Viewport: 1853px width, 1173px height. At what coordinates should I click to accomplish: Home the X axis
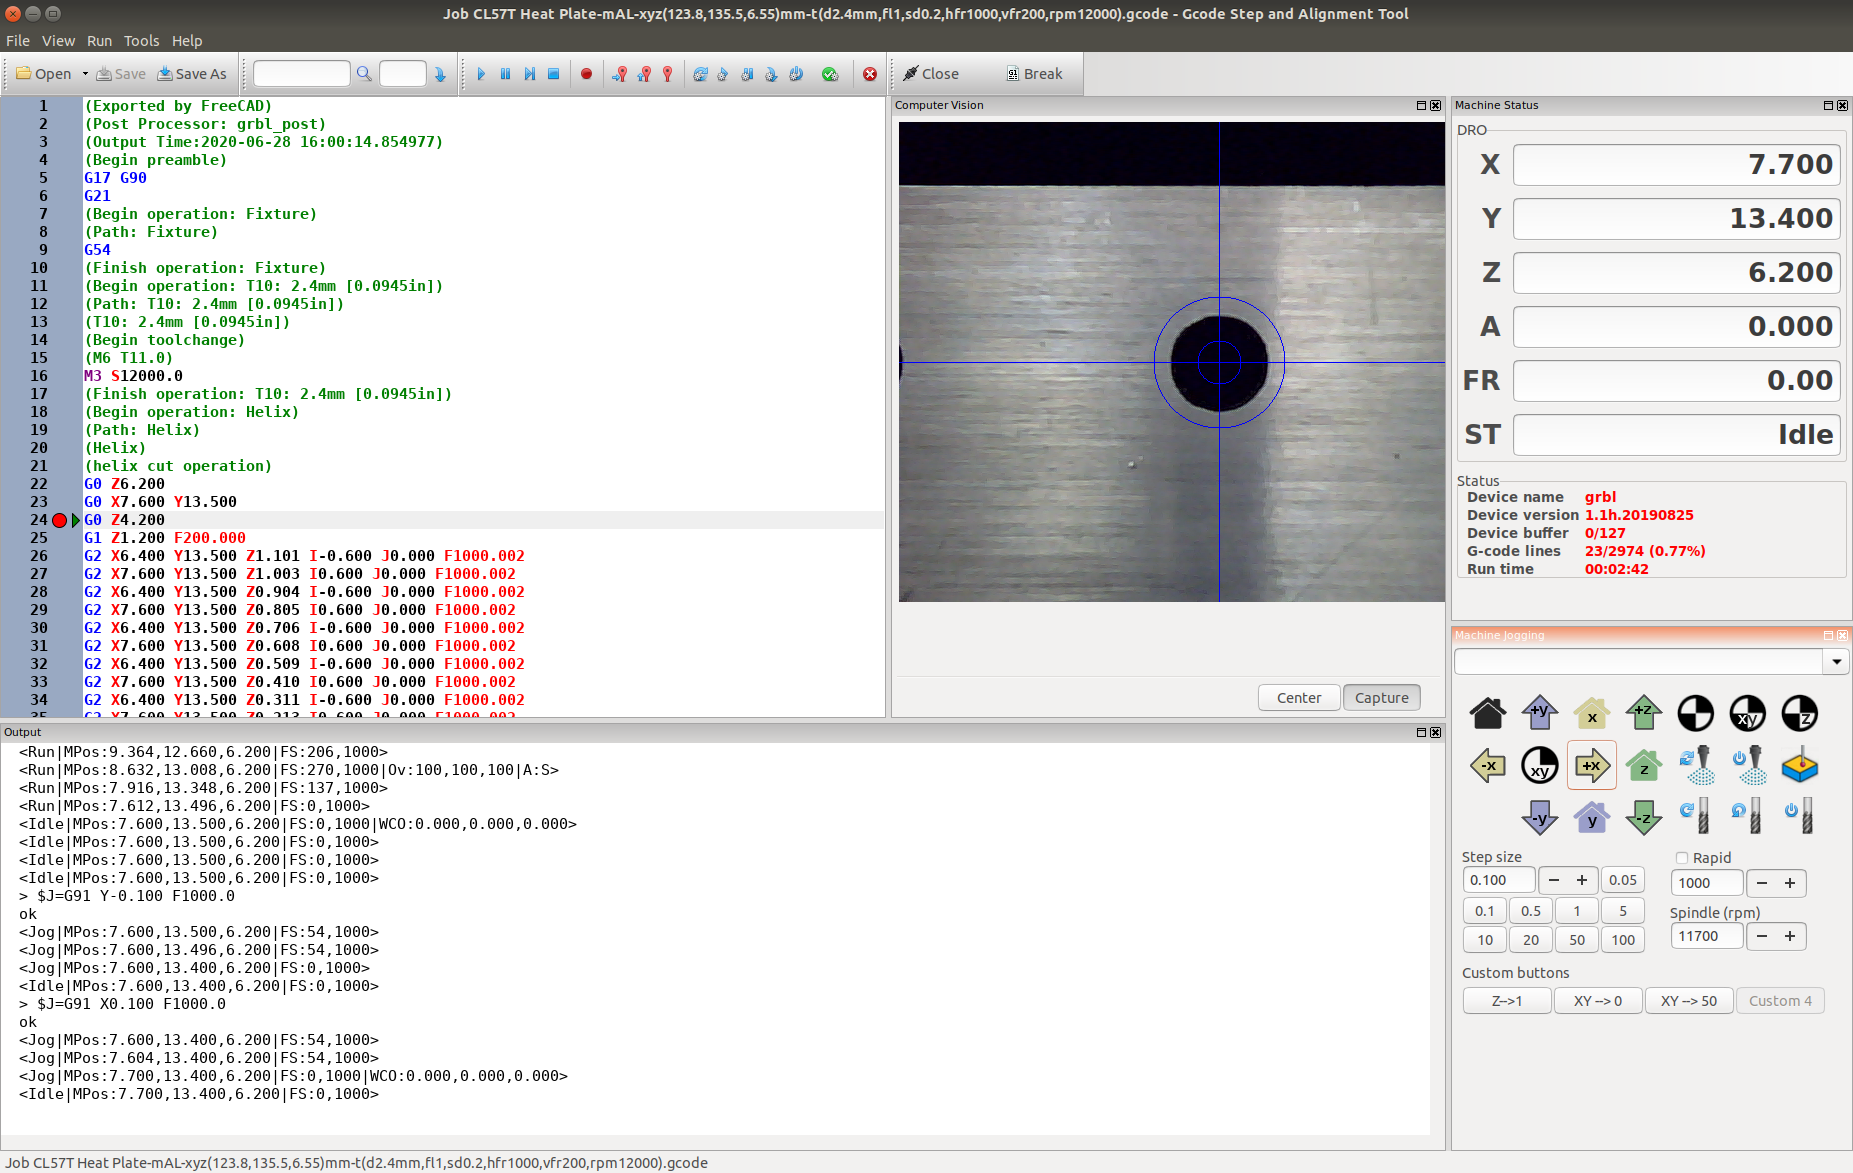click(x=1592, y=713)
